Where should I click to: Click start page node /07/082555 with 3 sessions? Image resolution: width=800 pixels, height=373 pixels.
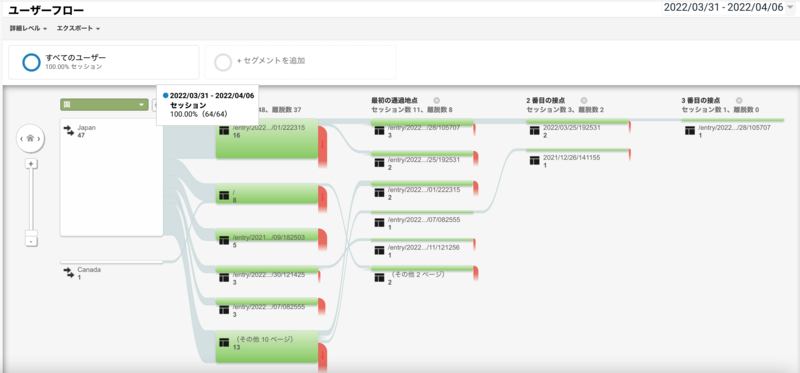pyautogui.click(x=267, y=301)
